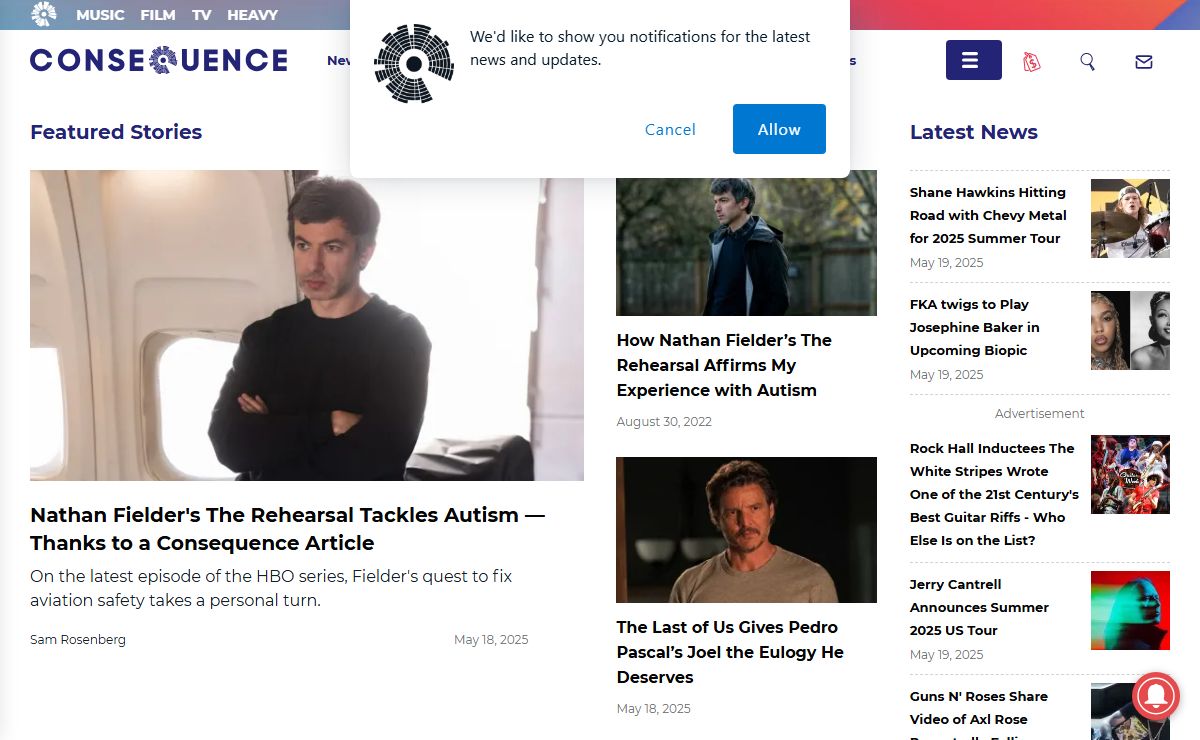Read 'The Rehearsal Tackles Autism' headline

(x=288, y=529)
